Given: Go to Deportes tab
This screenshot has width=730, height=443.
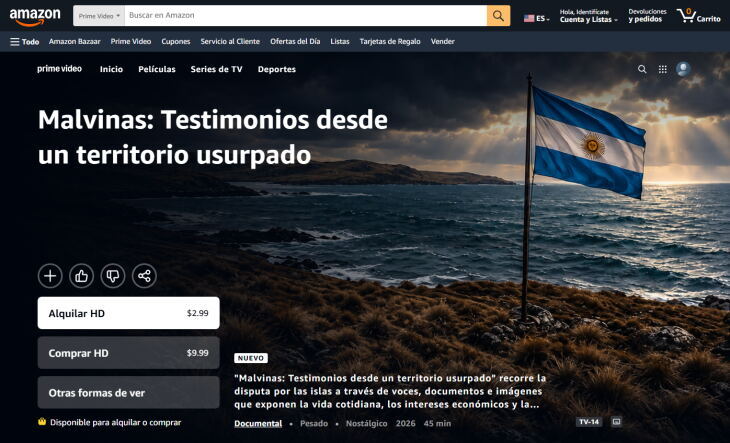Looking at the screenshot, I should point(277,69).
